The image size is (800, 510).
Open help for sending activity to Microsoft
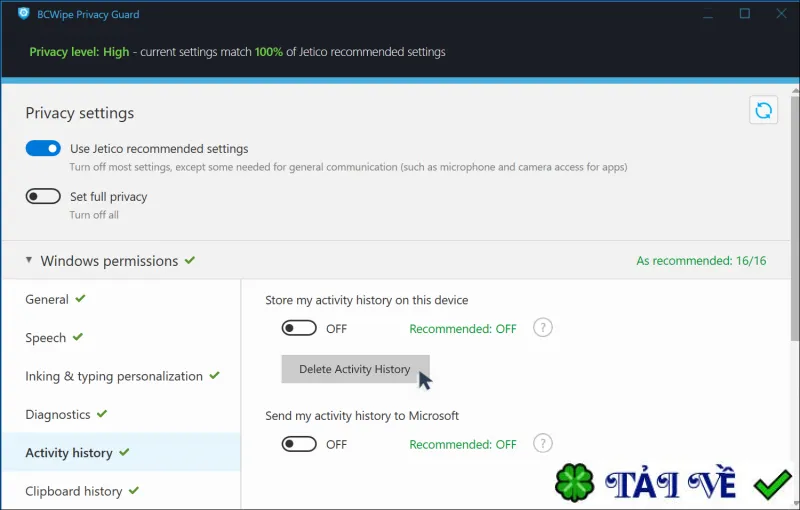(x=542, y=443)
